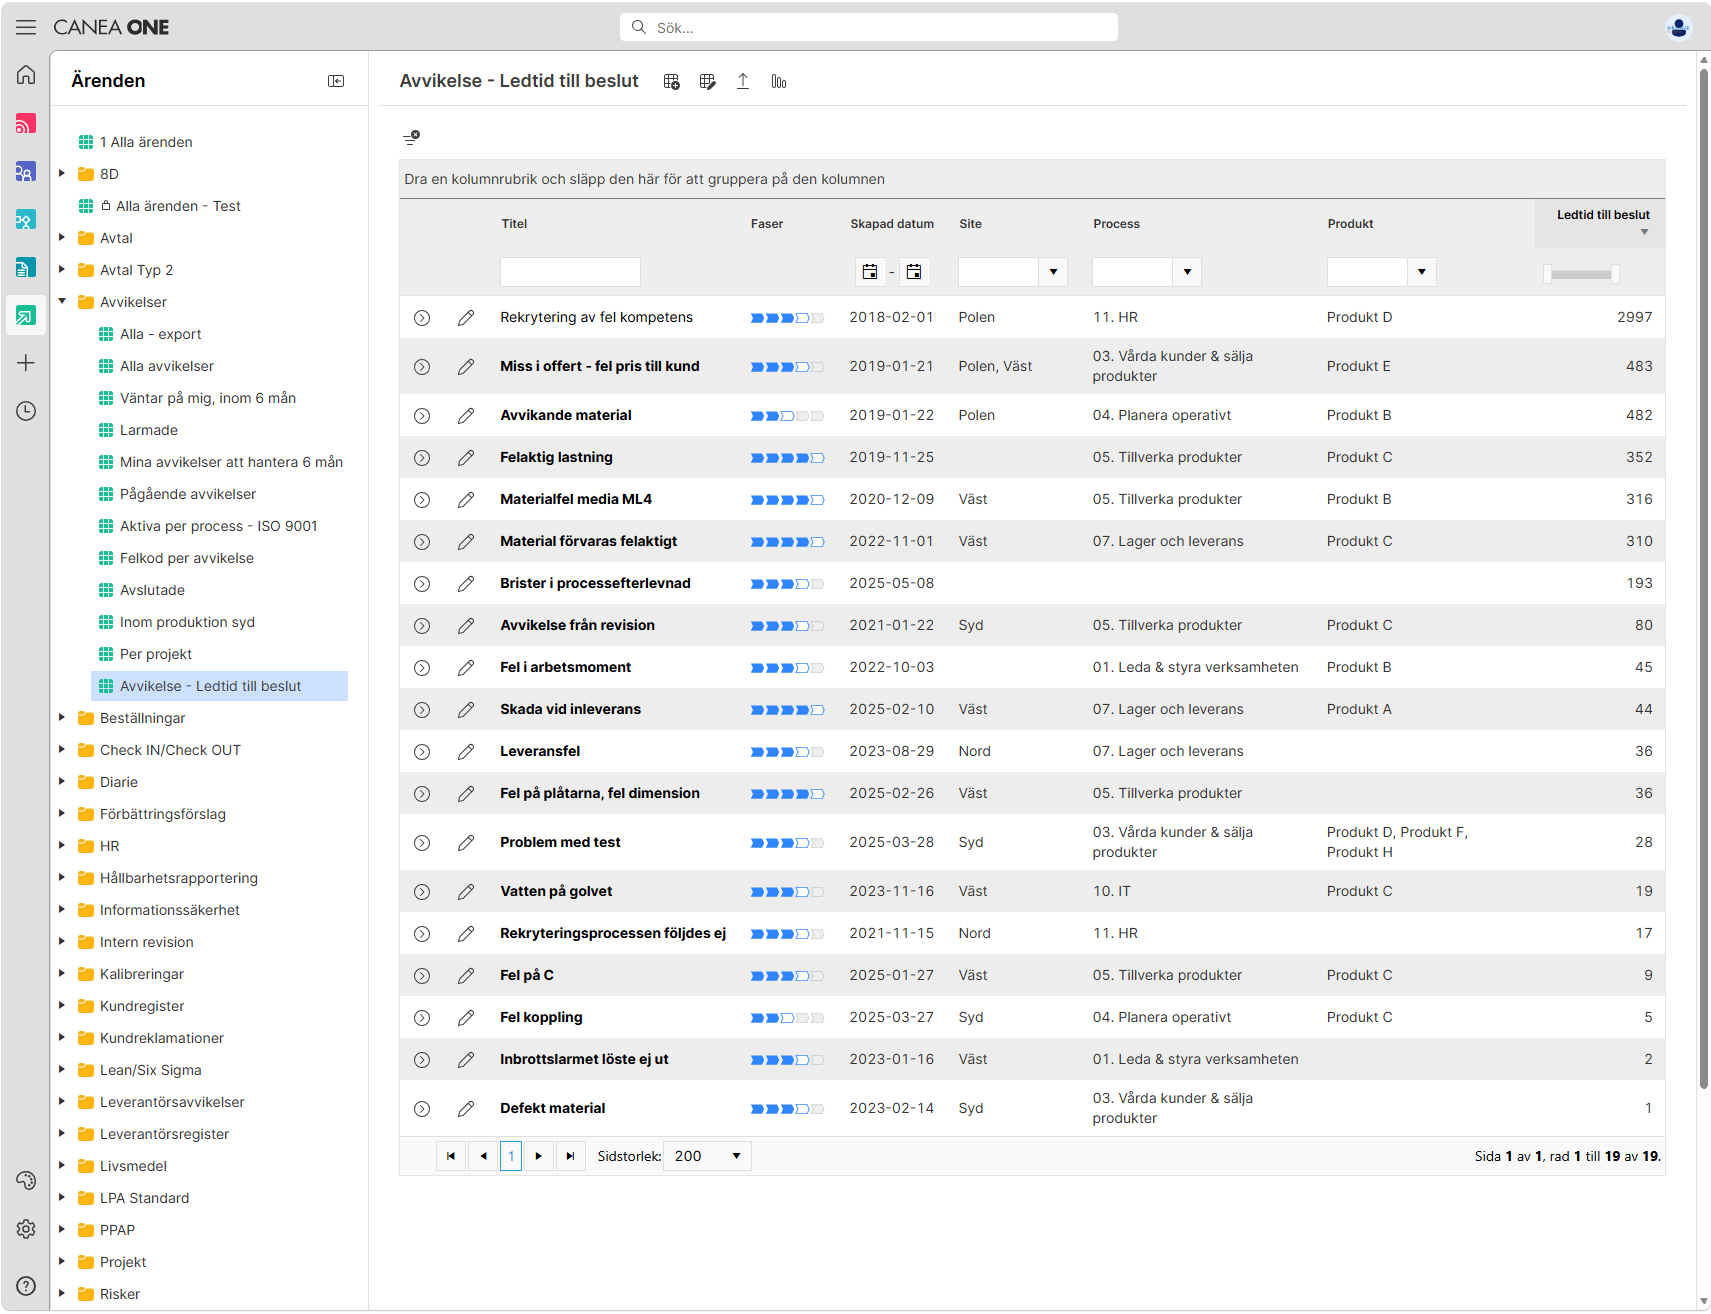
Task: Open the help question mark icon
Action: tap(26, 1286)
